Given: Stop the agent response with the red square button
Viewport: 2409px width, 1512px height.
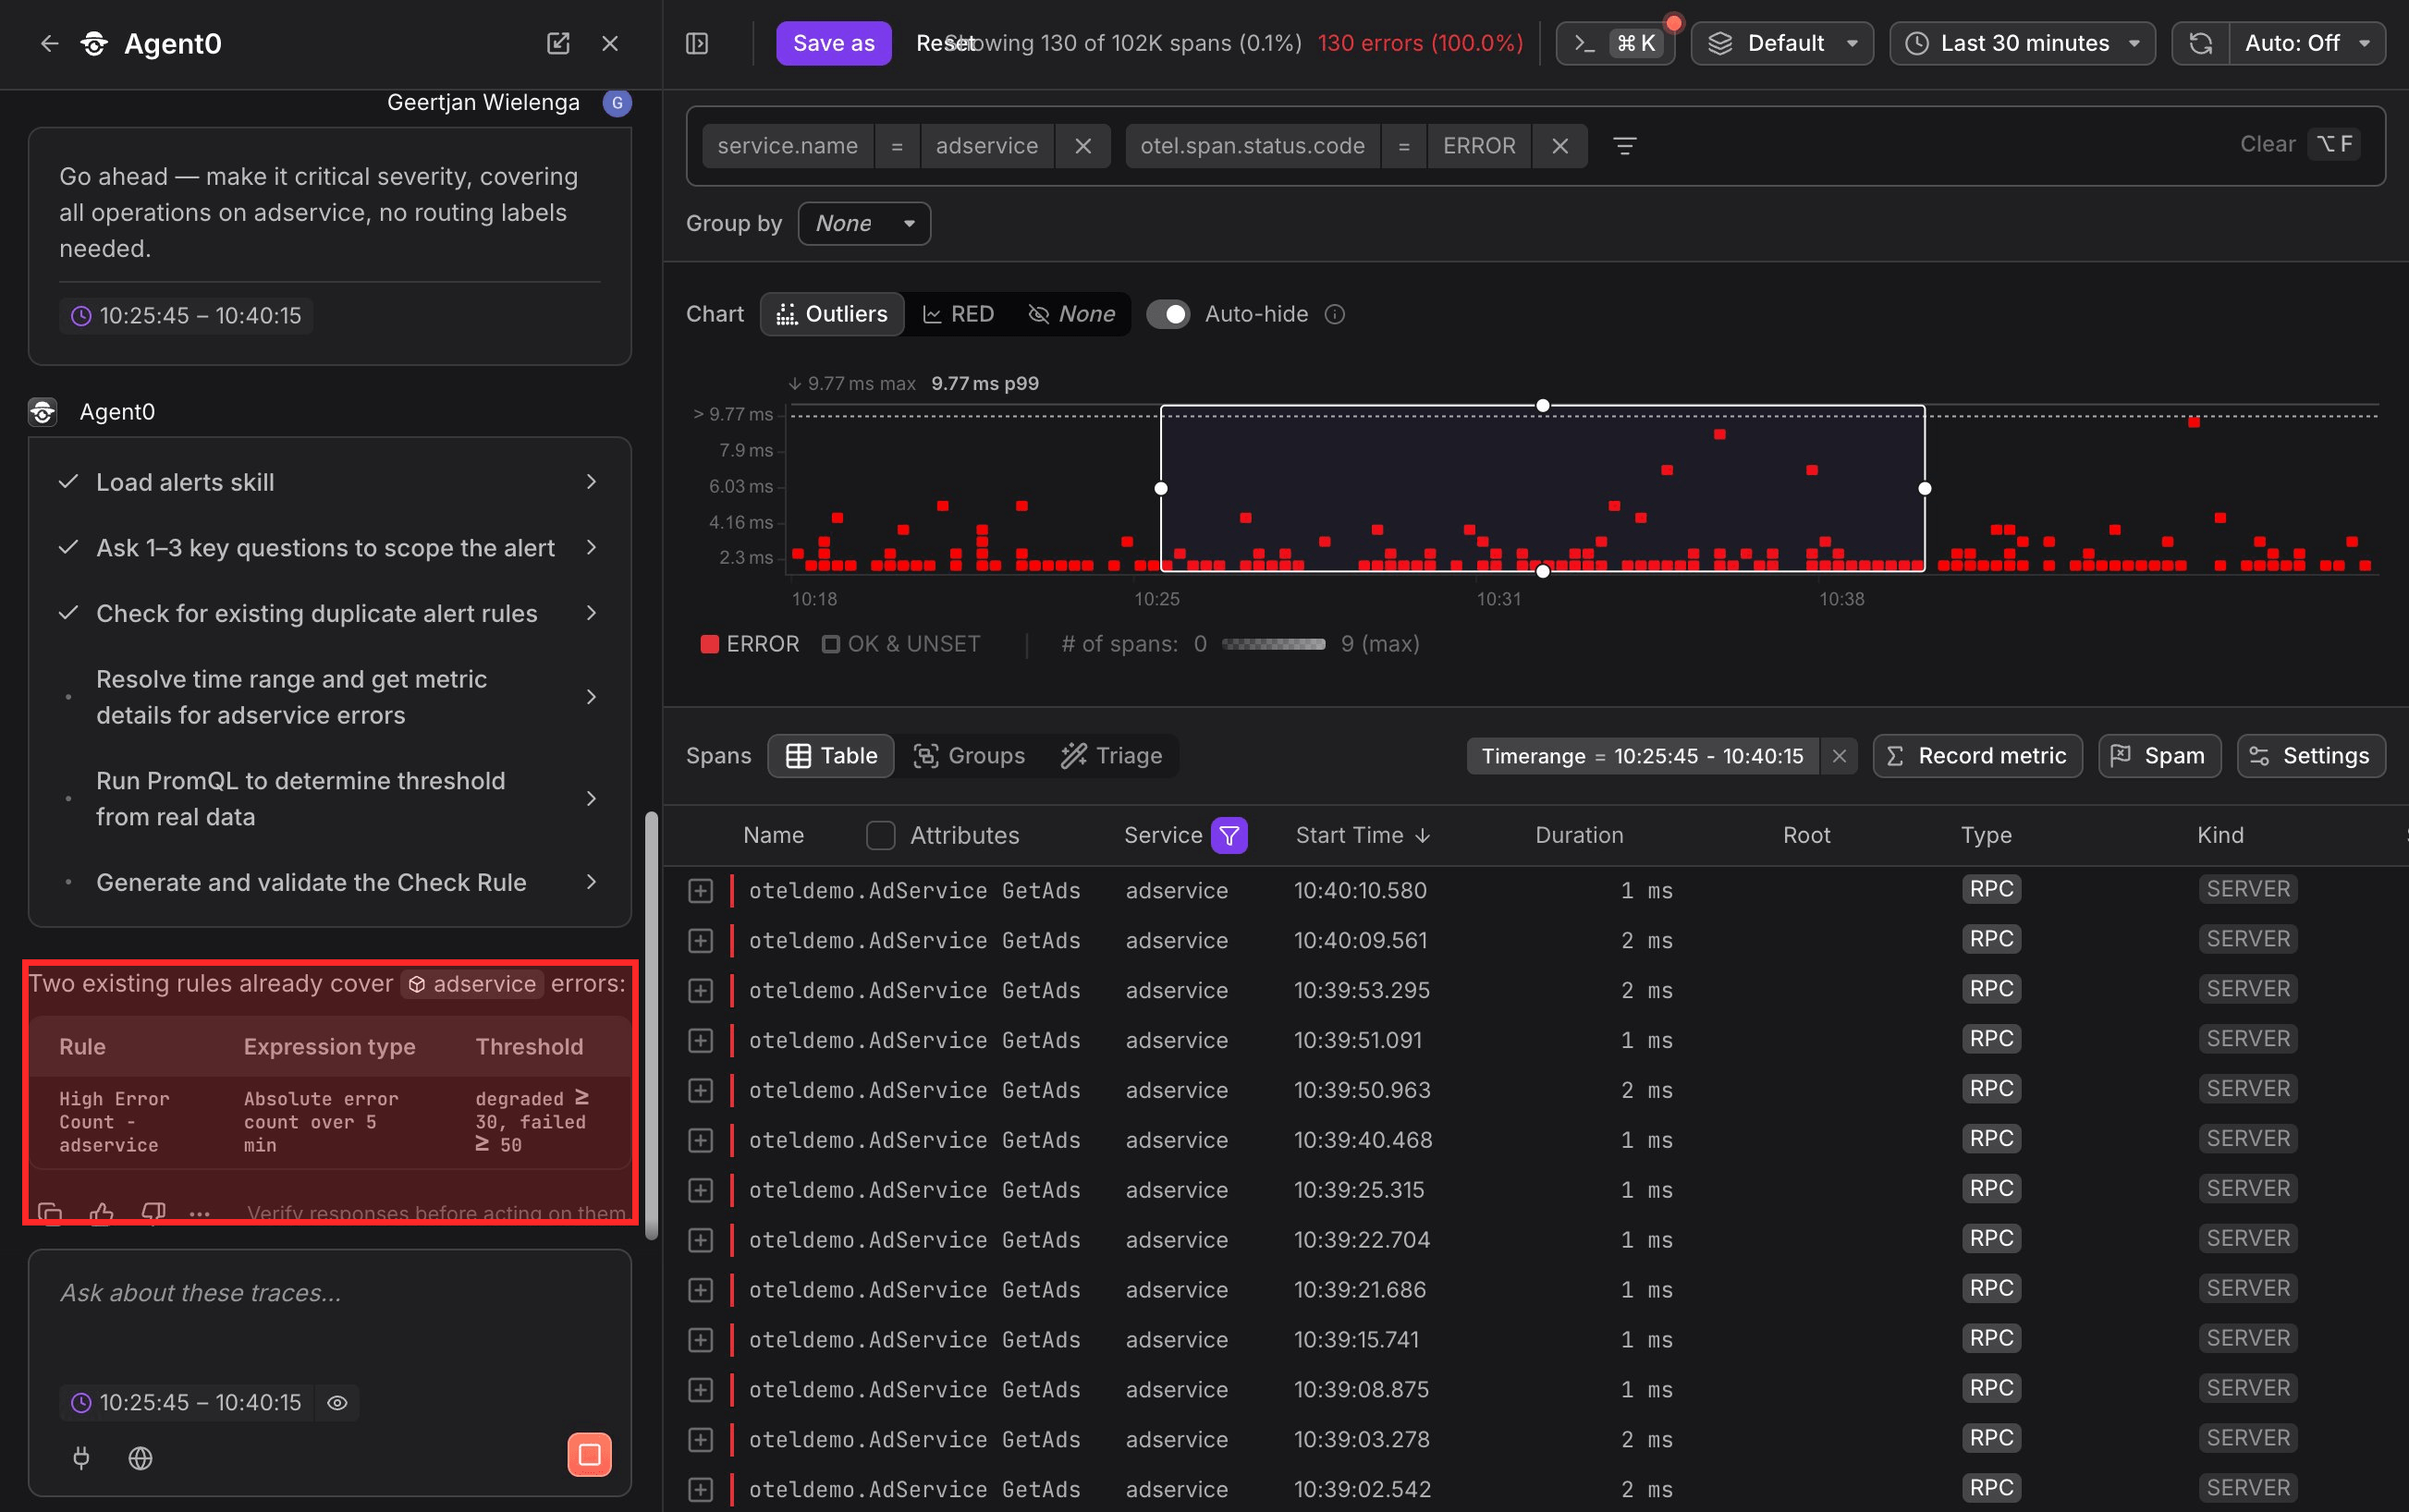Looking at the screenshot, I should pyautogui.click(x=589, y=1455).
